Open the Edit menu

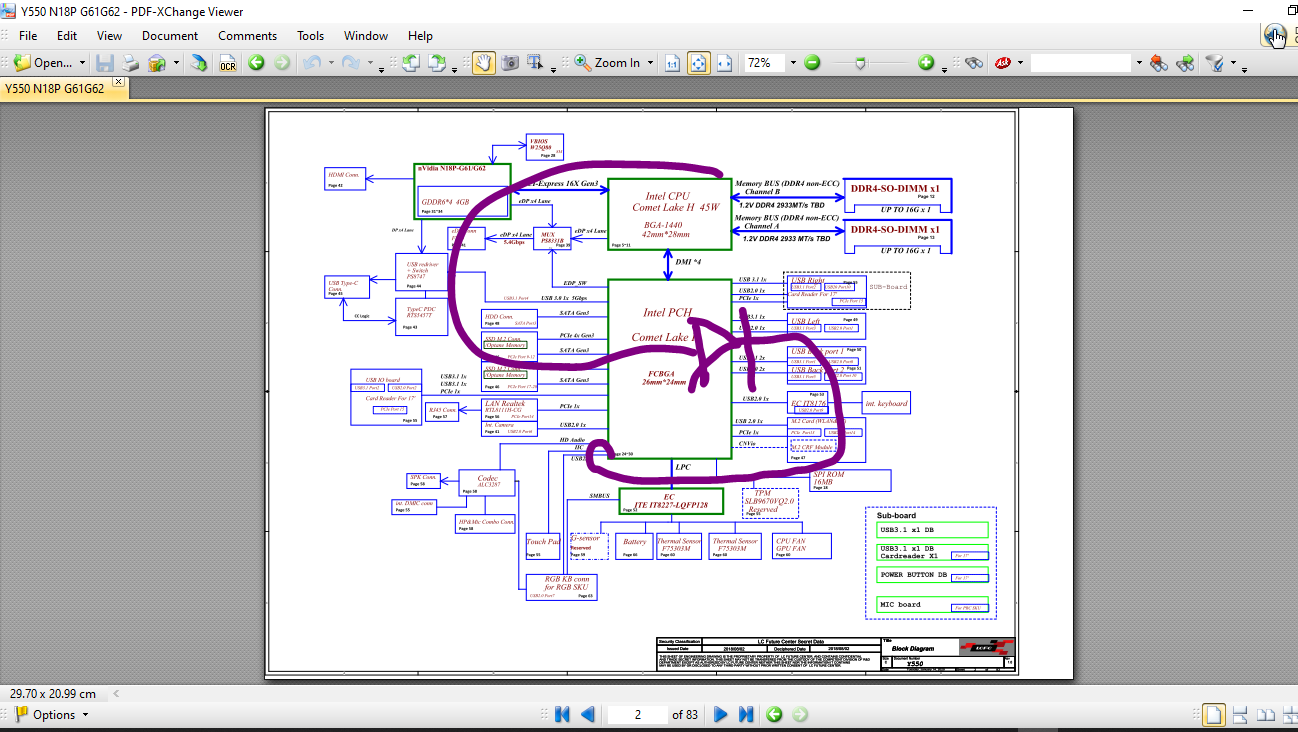(x=67, y=36)
